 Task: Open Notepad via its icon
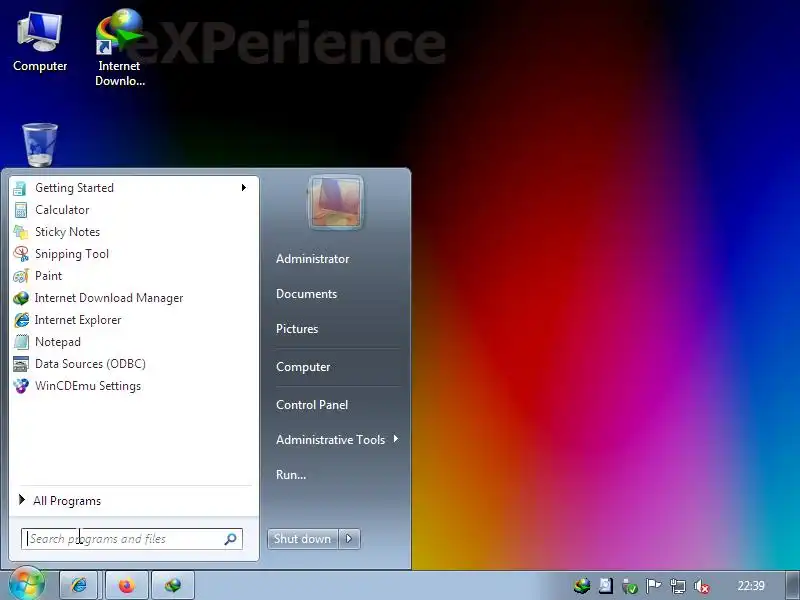click(x=20, y=342)
